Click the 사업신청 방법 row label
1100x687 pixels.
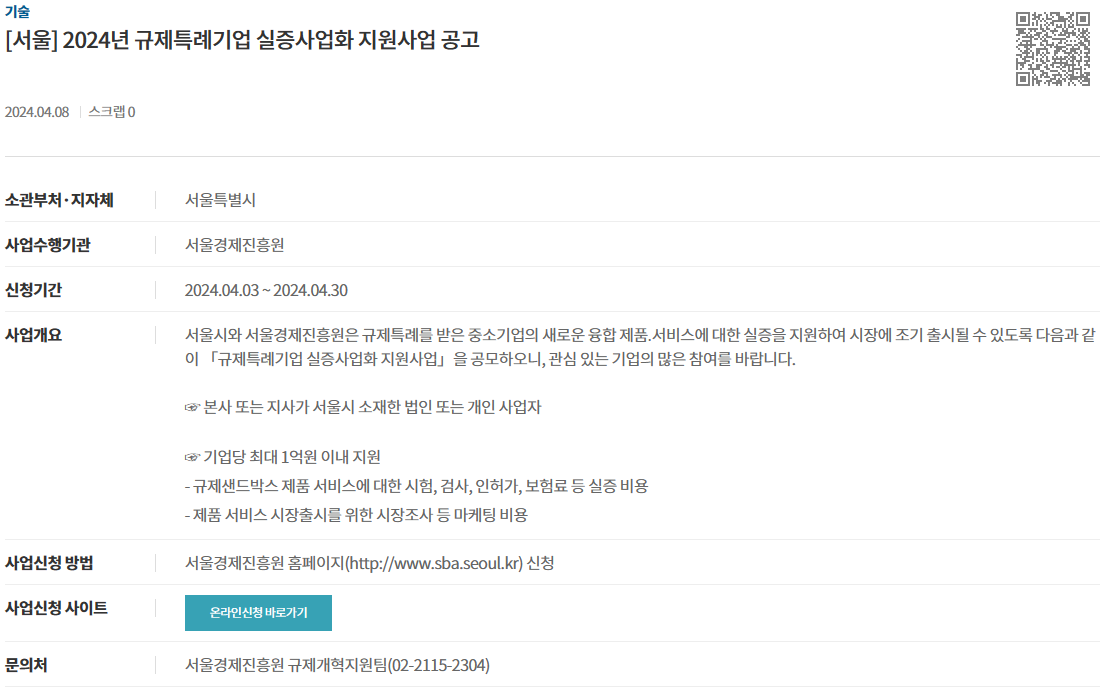click(49, 563)
